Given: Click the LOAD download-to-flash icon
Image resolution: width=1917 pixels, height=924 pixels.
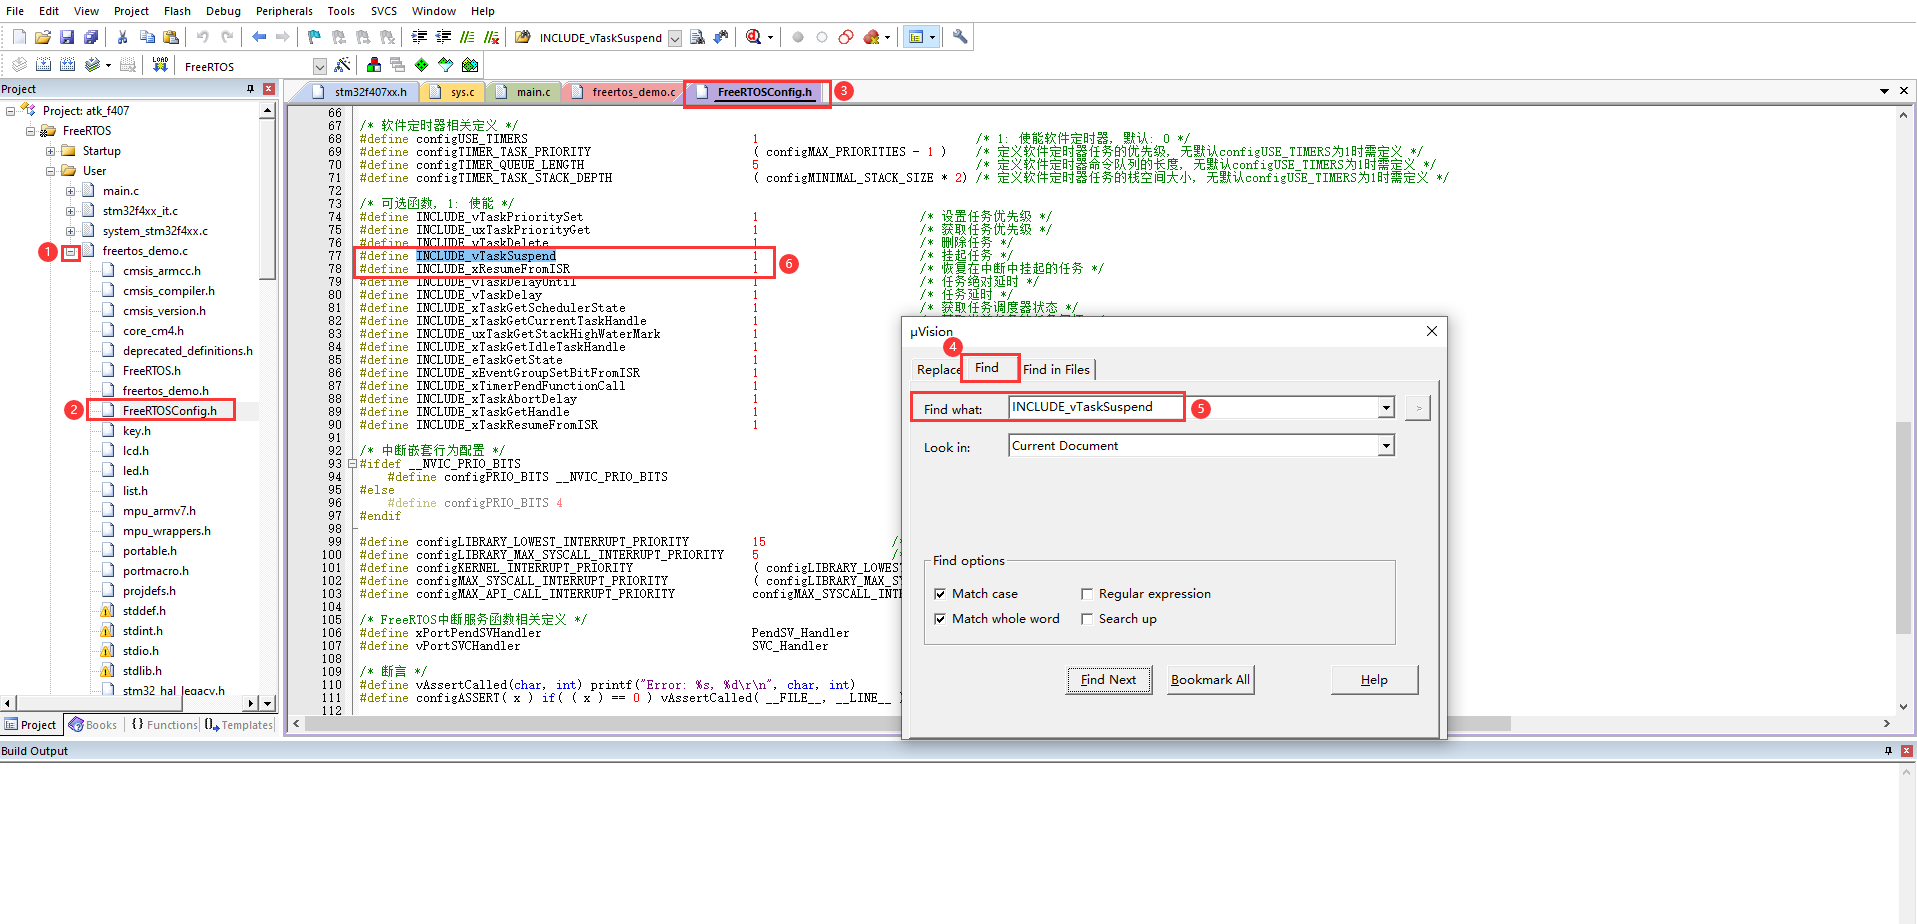Looking at the screenshot, I should pyautogui.click(x=160, y=64).
